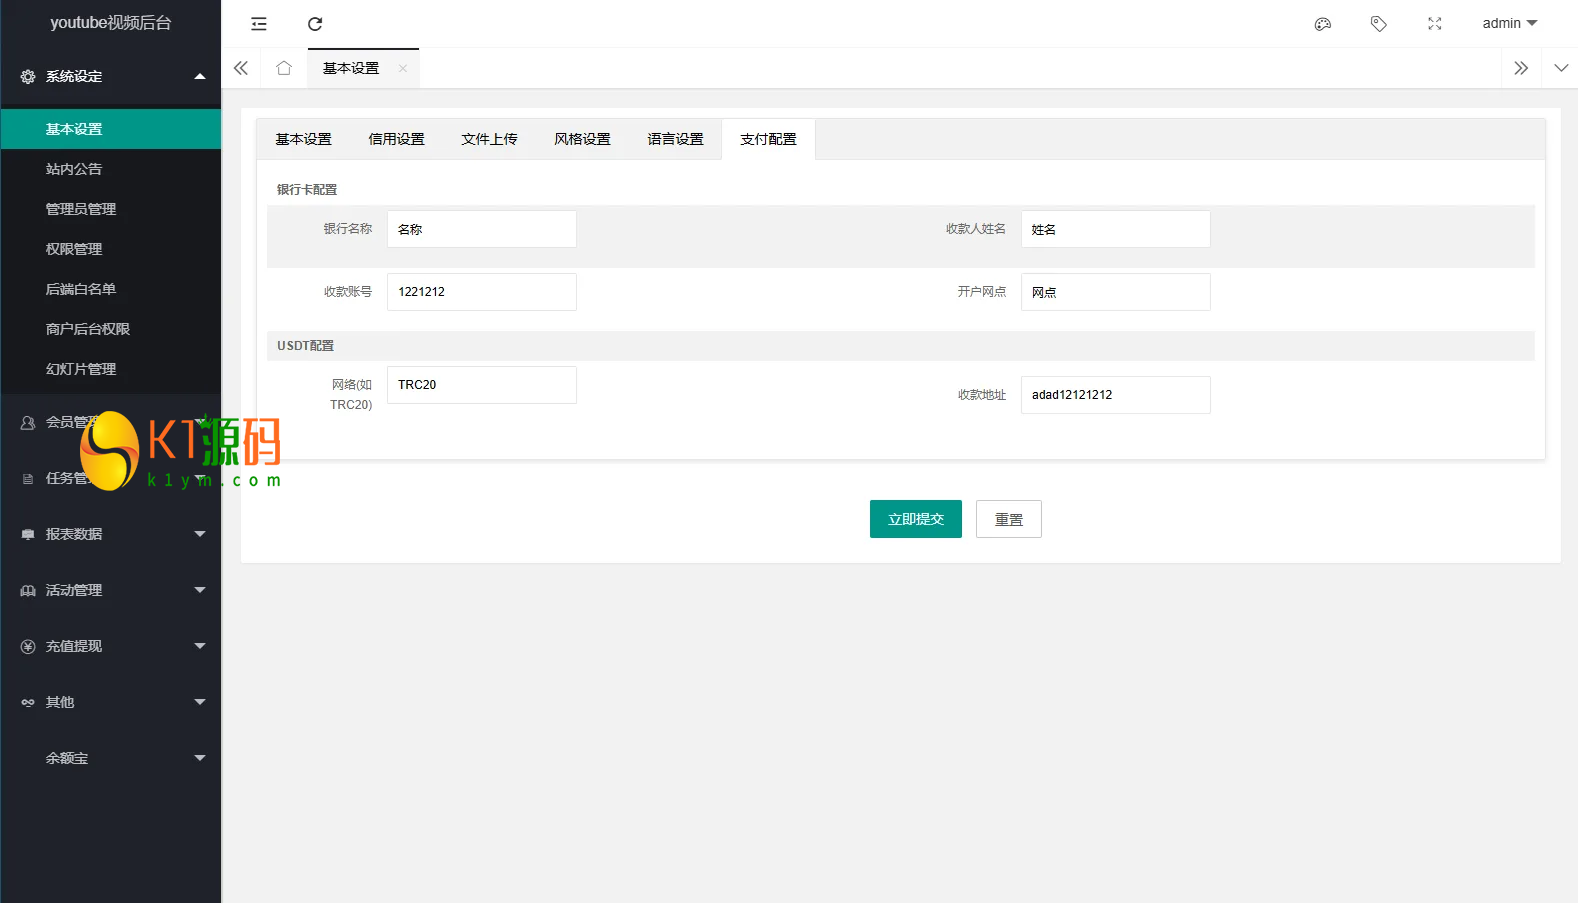
Task: Switch to the 基本设置 settings tab
Action: click(x=303, y=139)
